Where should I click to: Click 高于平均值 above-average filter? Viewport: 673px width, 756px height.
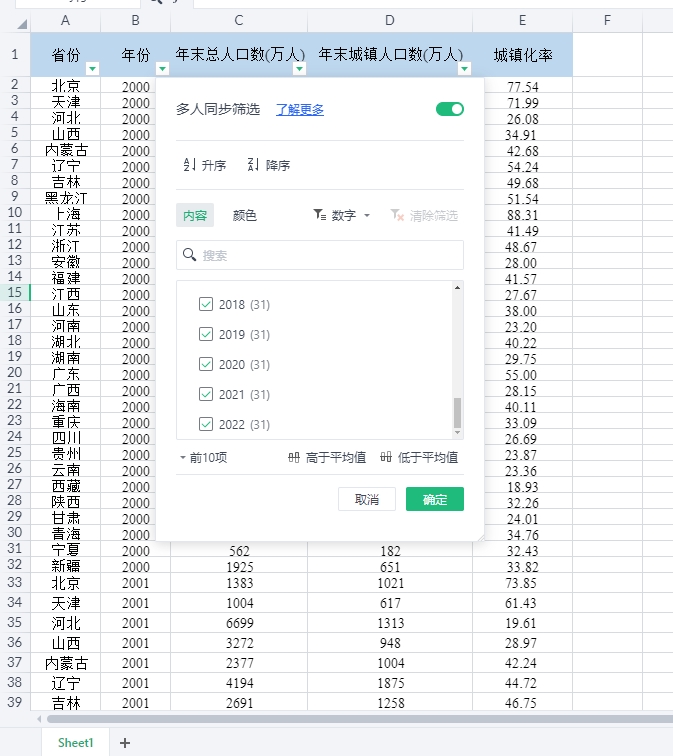coord(327,457)
